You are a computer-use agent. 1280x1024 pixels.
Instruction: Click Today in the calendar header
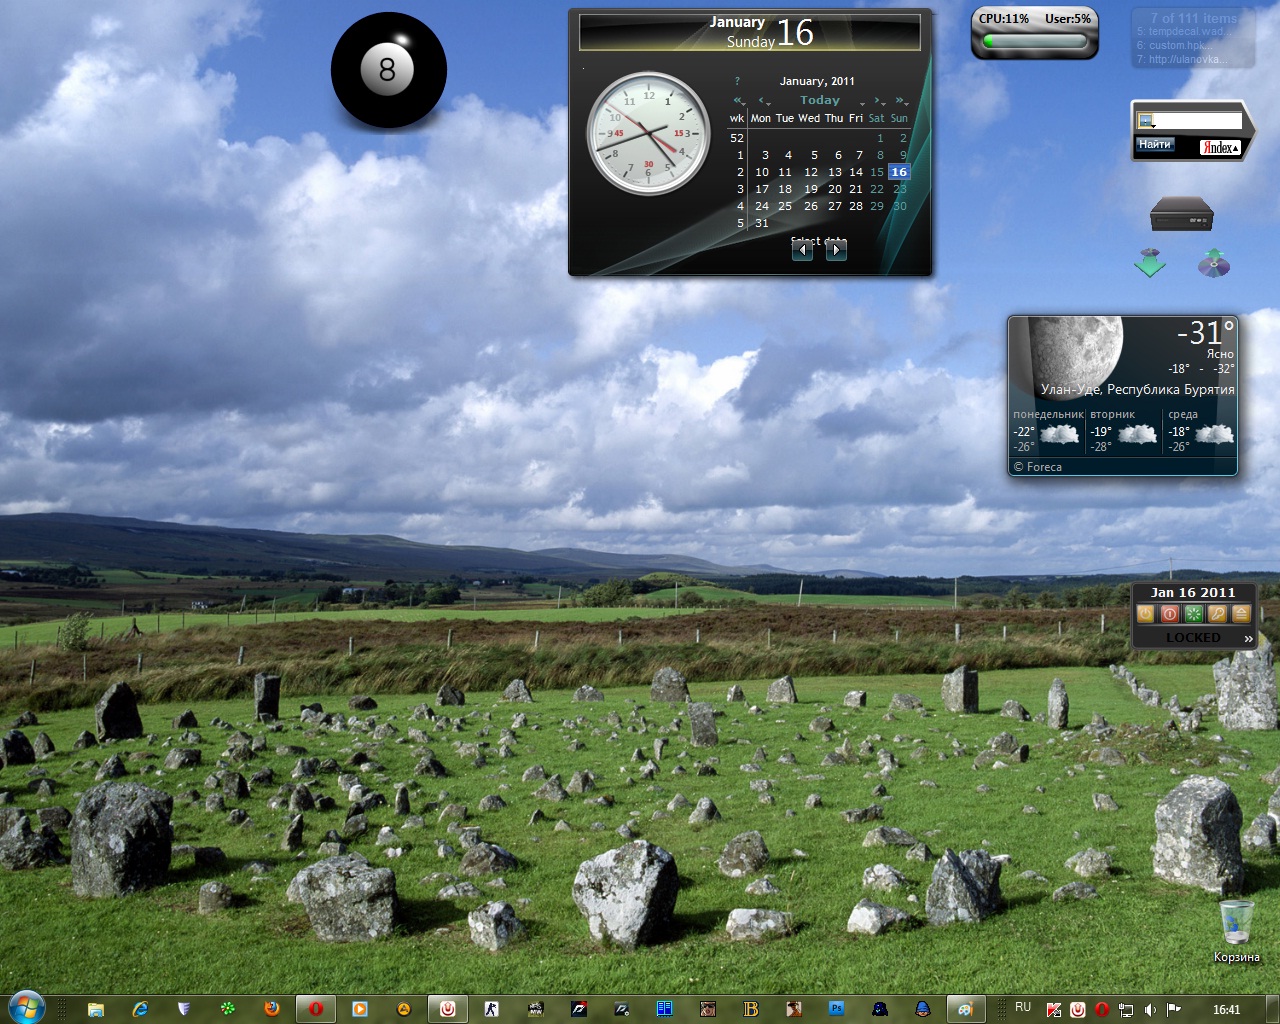tap(819, 100)
